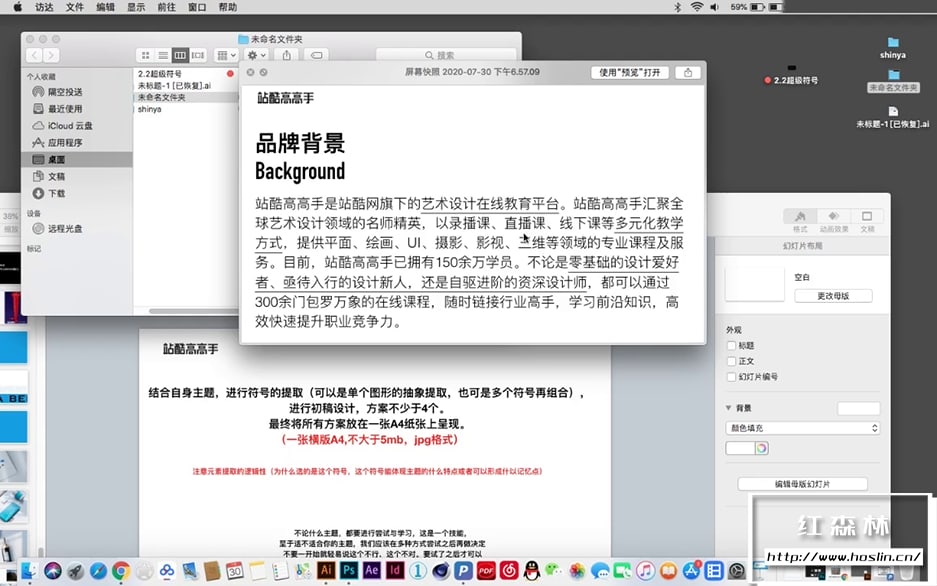Enable the 正文 checkbox

(x=731, y=361)
